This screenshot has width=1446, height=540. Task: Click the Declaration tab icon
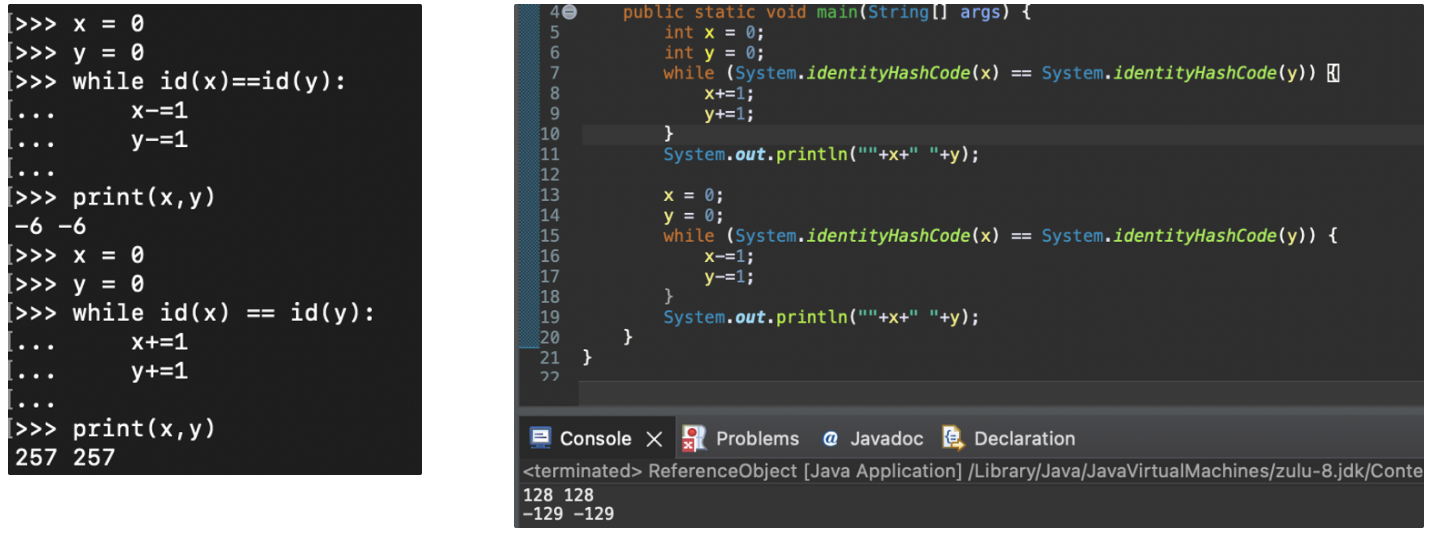coord(953,438)
